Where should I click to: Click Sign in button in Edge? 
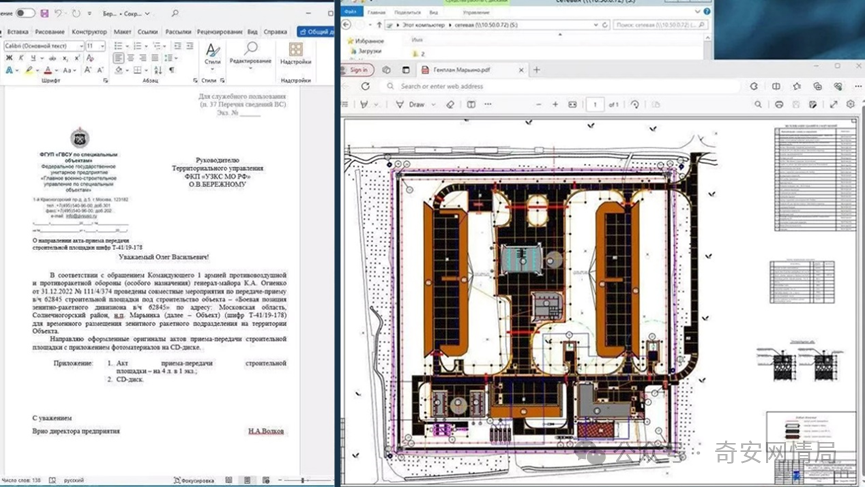pyautogui.click(x=357, y=70)
